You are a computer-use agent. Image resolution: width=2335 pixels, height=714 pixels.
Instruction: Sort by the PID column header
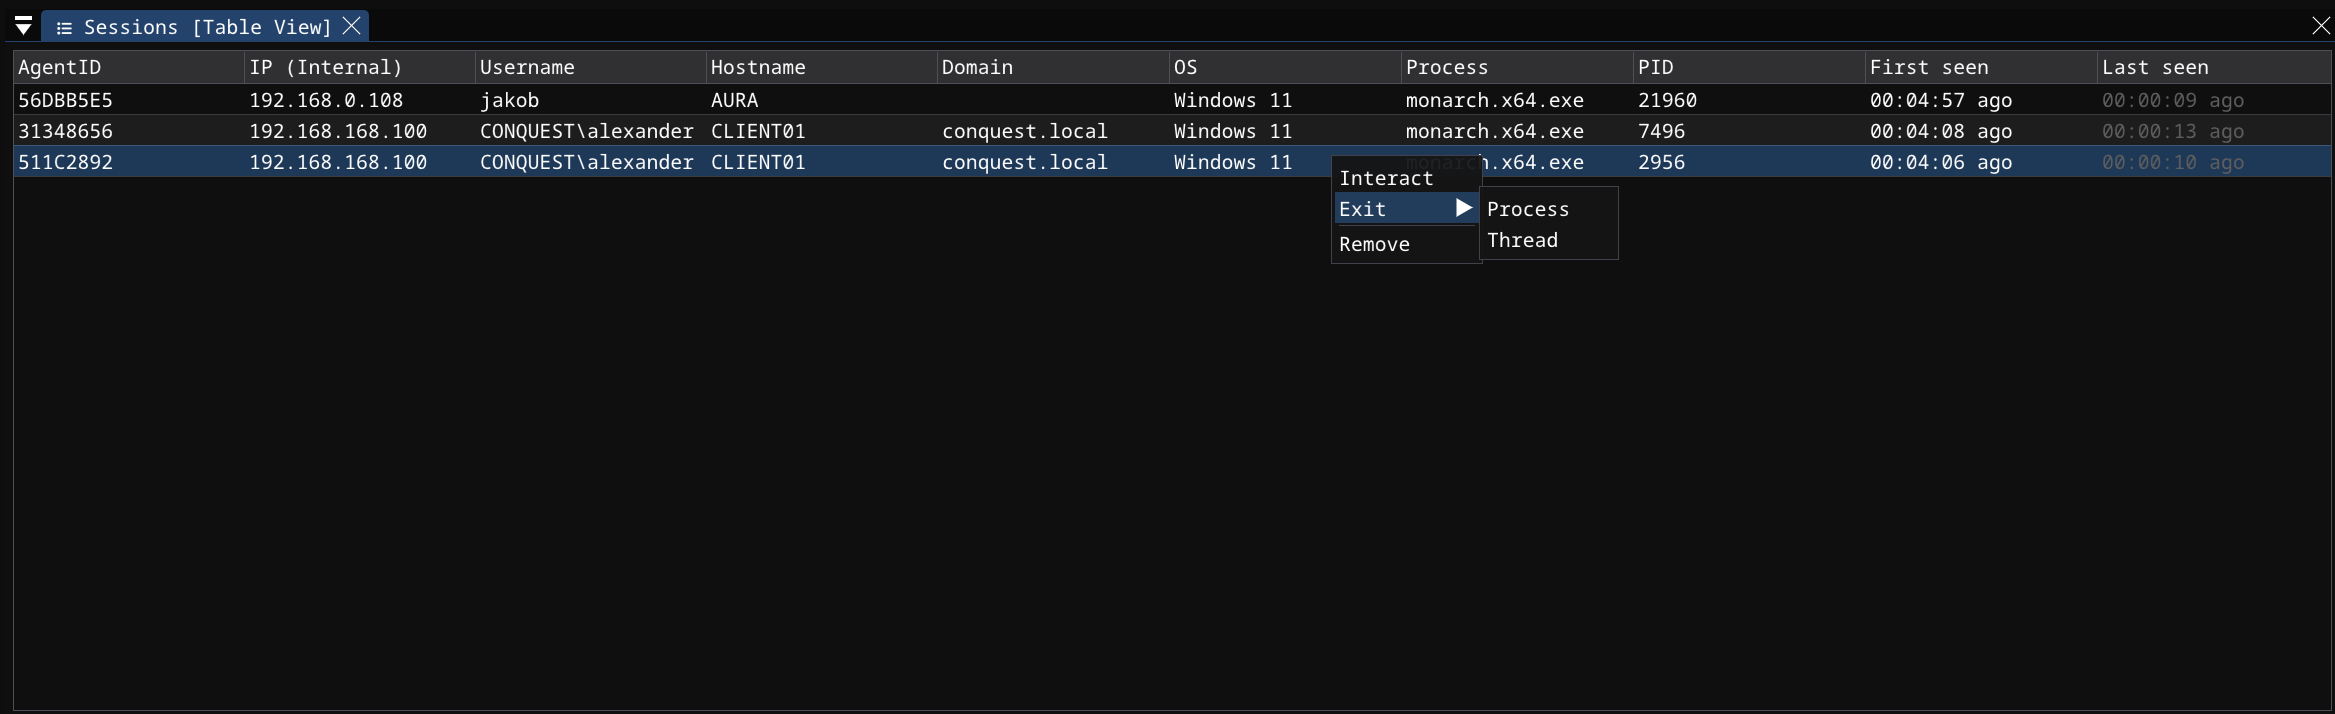(x=1655, y=67)
